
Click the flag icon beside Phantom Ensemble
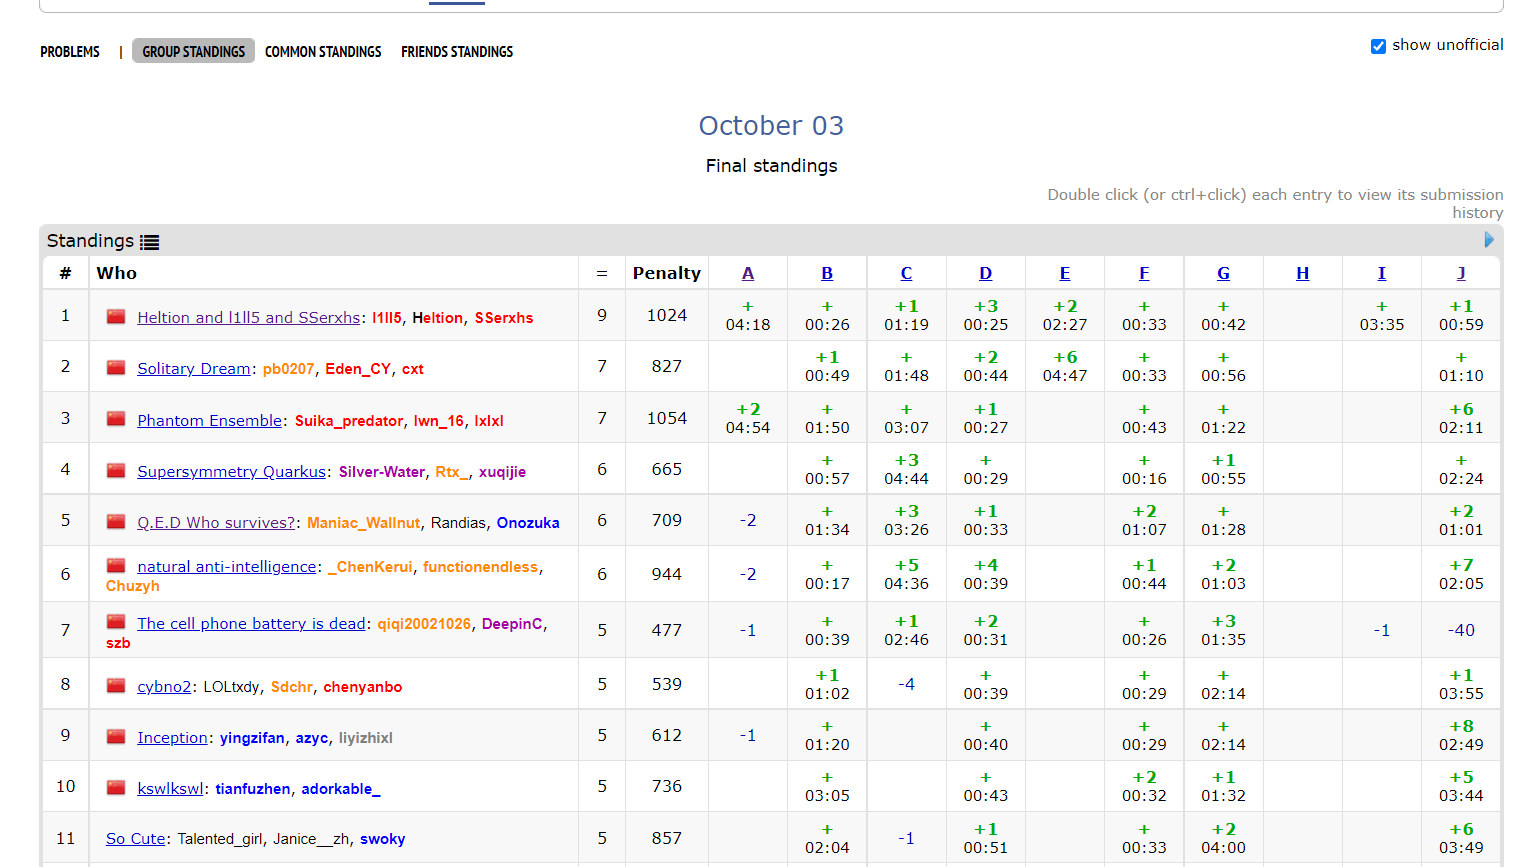tap(116, 419)
